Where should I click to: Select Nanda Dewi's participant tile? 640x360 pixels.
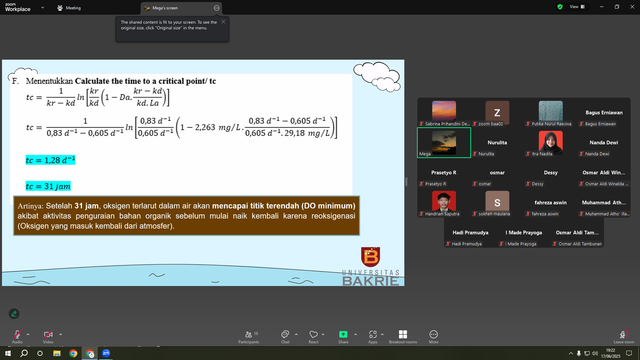(604, 142)
